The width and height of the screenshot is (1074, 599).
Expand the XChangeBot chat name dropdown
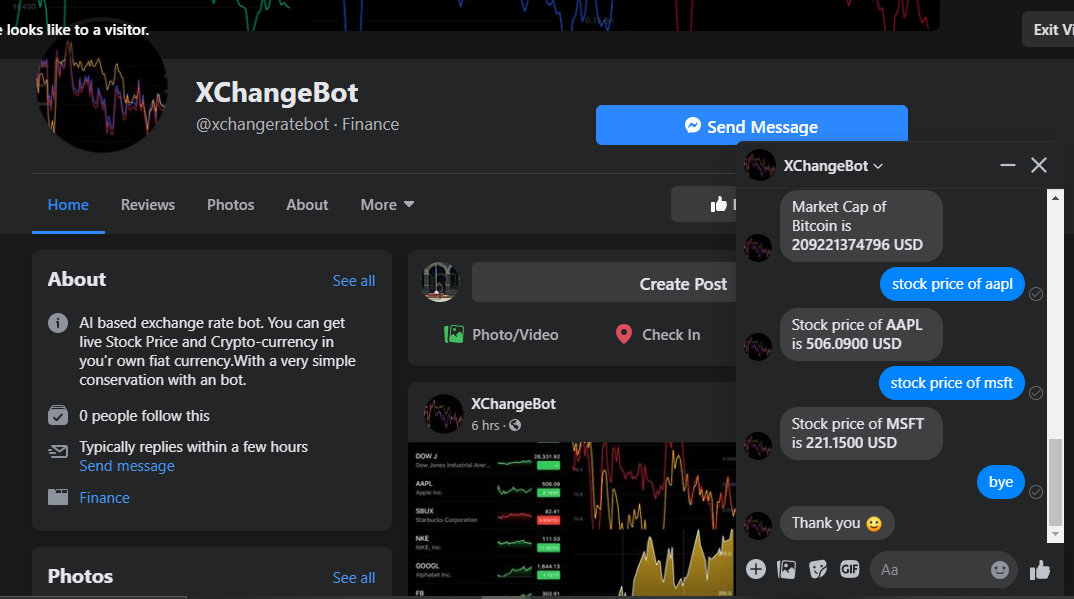tap(878, 166)
